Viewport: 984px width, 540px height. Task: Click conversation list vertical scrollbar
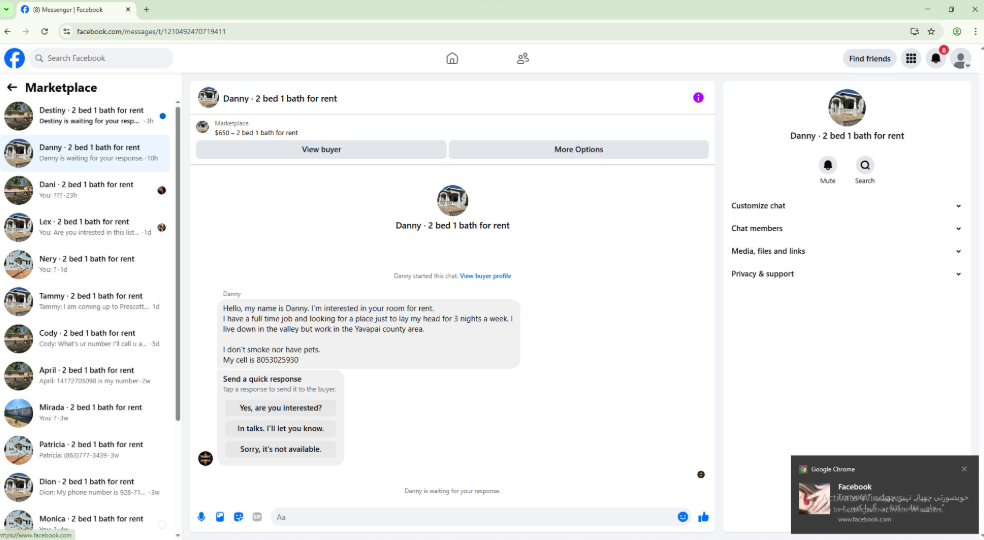[178, 264]
